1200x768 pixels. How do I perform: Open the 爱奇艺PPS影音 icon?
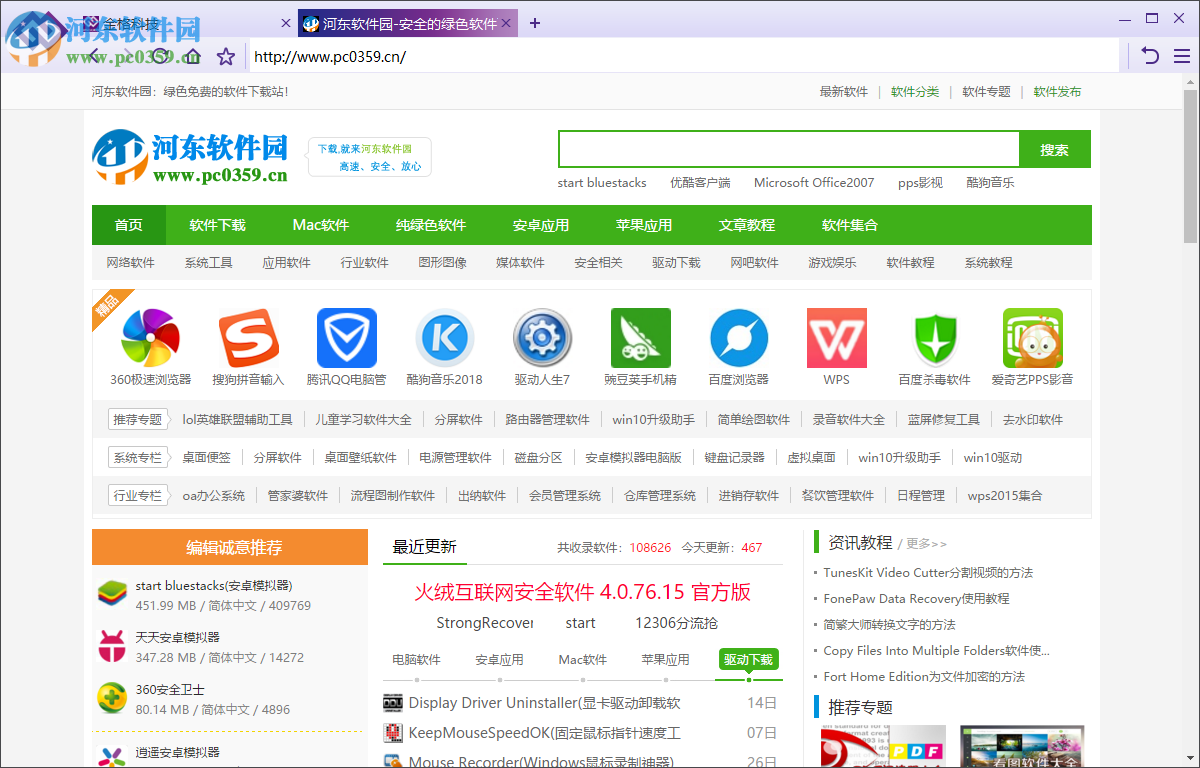tap(1033, 338)
